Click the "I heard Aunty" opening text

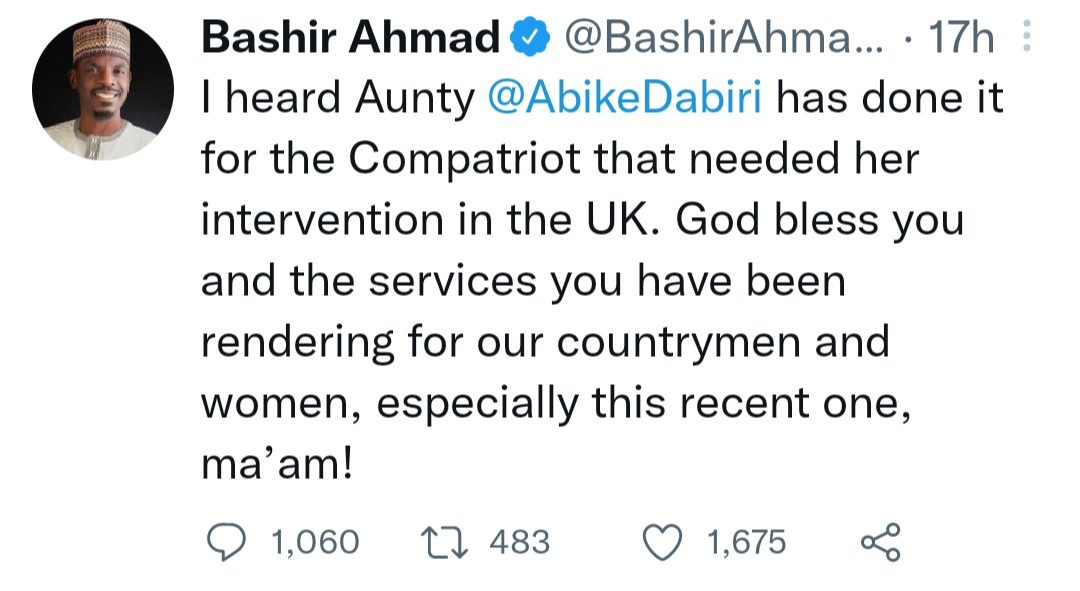[338, 98]
